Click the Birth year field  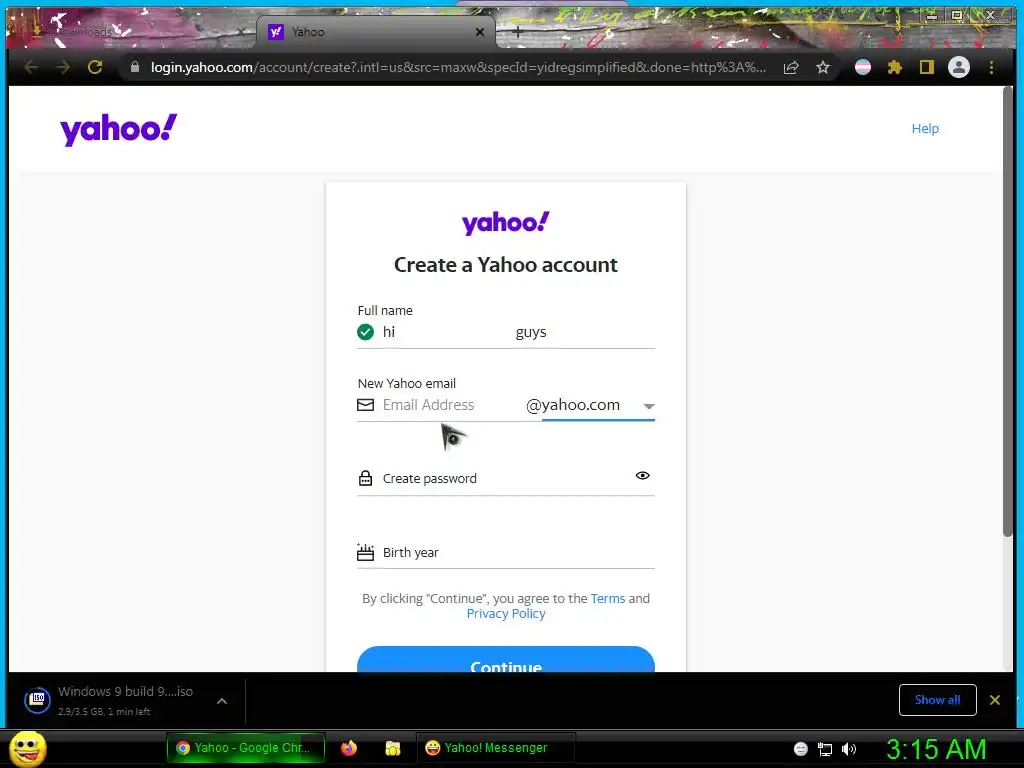point(506,552)
